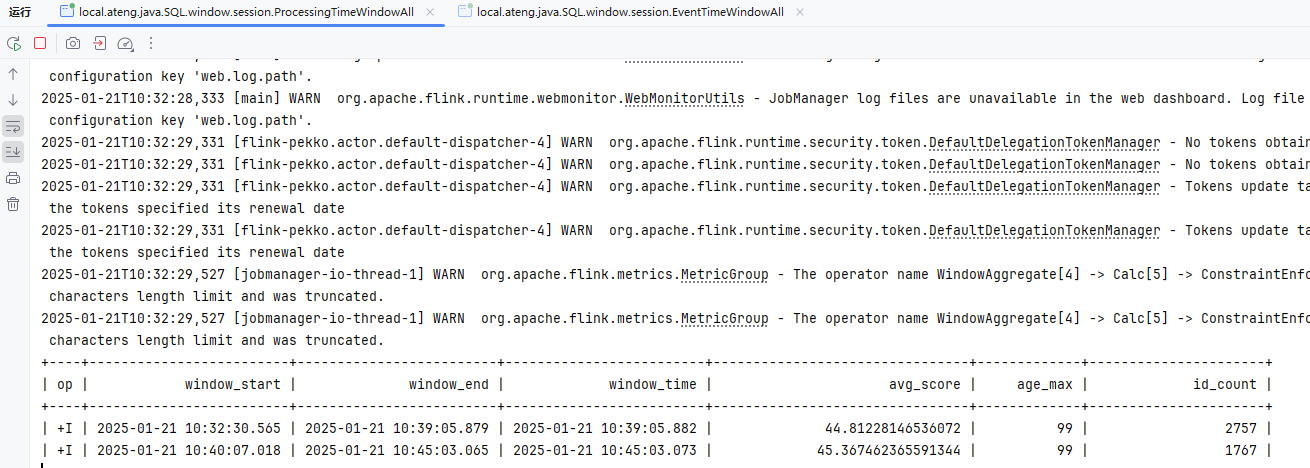Open the first DefaultDelegationTokenManager class link
1310x468 pixels.
[x=1044, y=142]
